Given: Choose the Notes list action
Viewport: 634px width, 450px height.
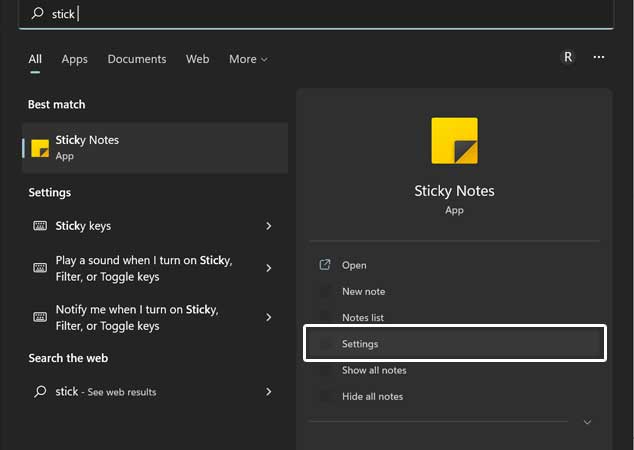Looking at the screenshot, I should click(x=455, y=318).
